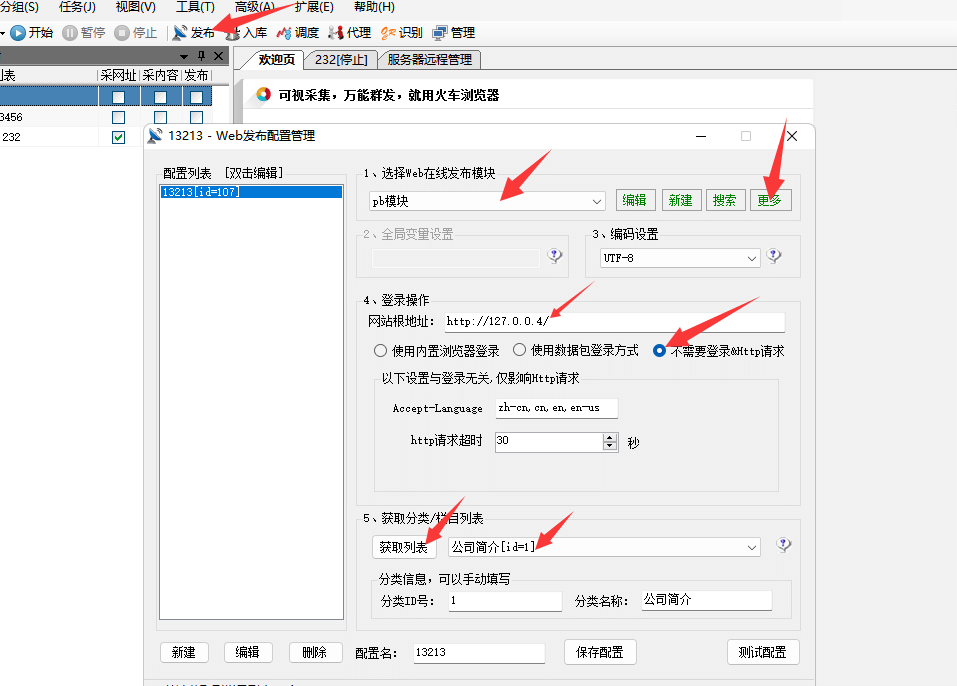Click the 停止 stop toolbar icon
Image resolution: width=957 pixels, height=686 pixels.
(122, 32)
